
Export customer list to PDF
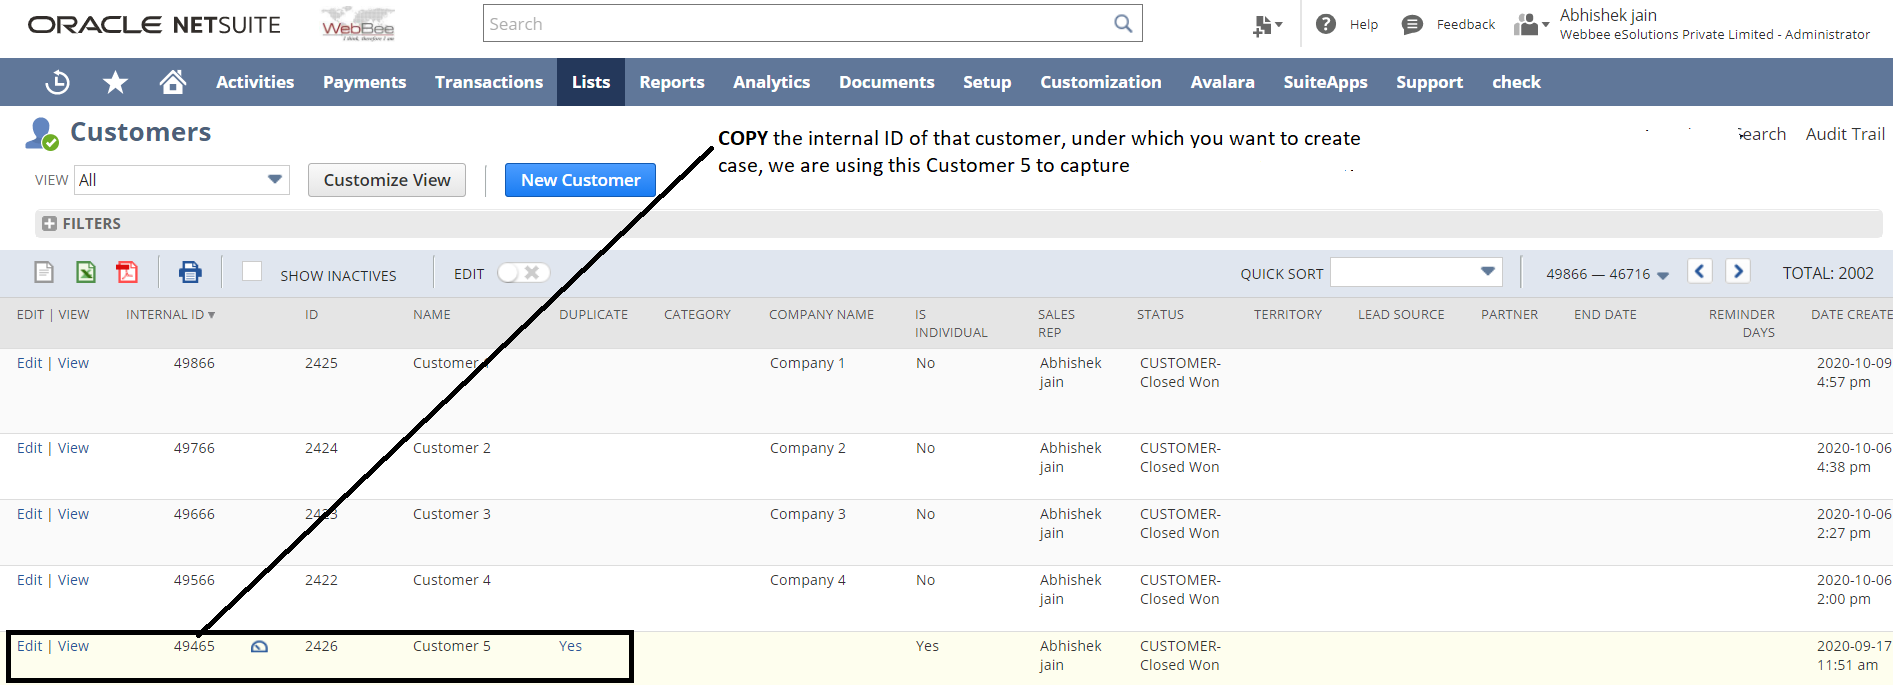(x=127, y=272)
